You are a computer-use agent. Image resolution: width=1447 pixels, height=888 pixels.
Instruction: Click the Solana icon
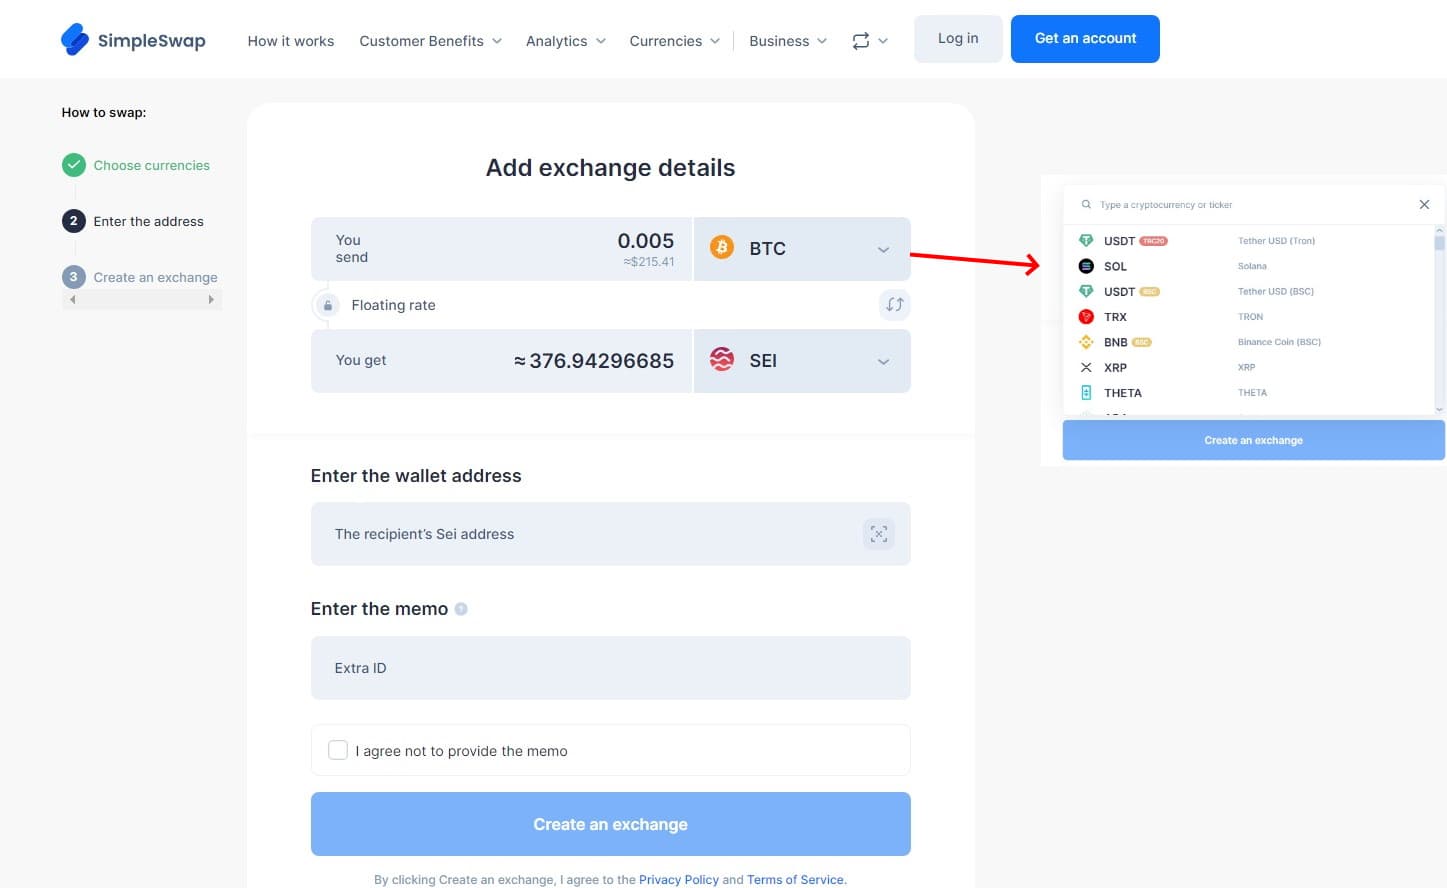coord(1086,266)
